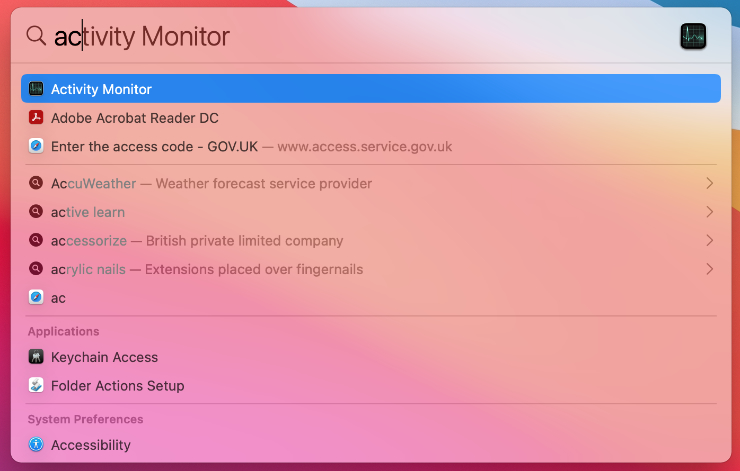Click the Keychain Access app icon
The height and width of the screenshot is (471, 740).
(x=36, y=357)
